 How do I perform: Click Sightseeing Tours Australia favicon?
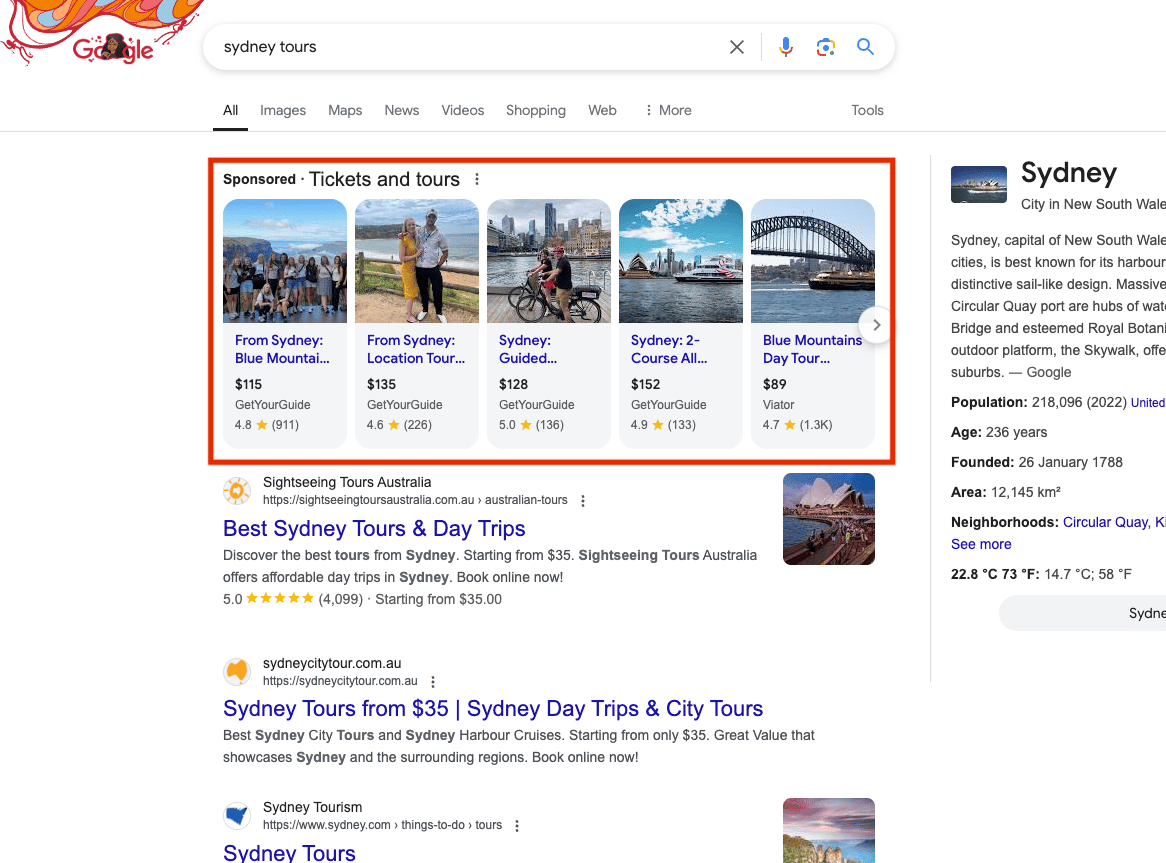tap(237, 491)
